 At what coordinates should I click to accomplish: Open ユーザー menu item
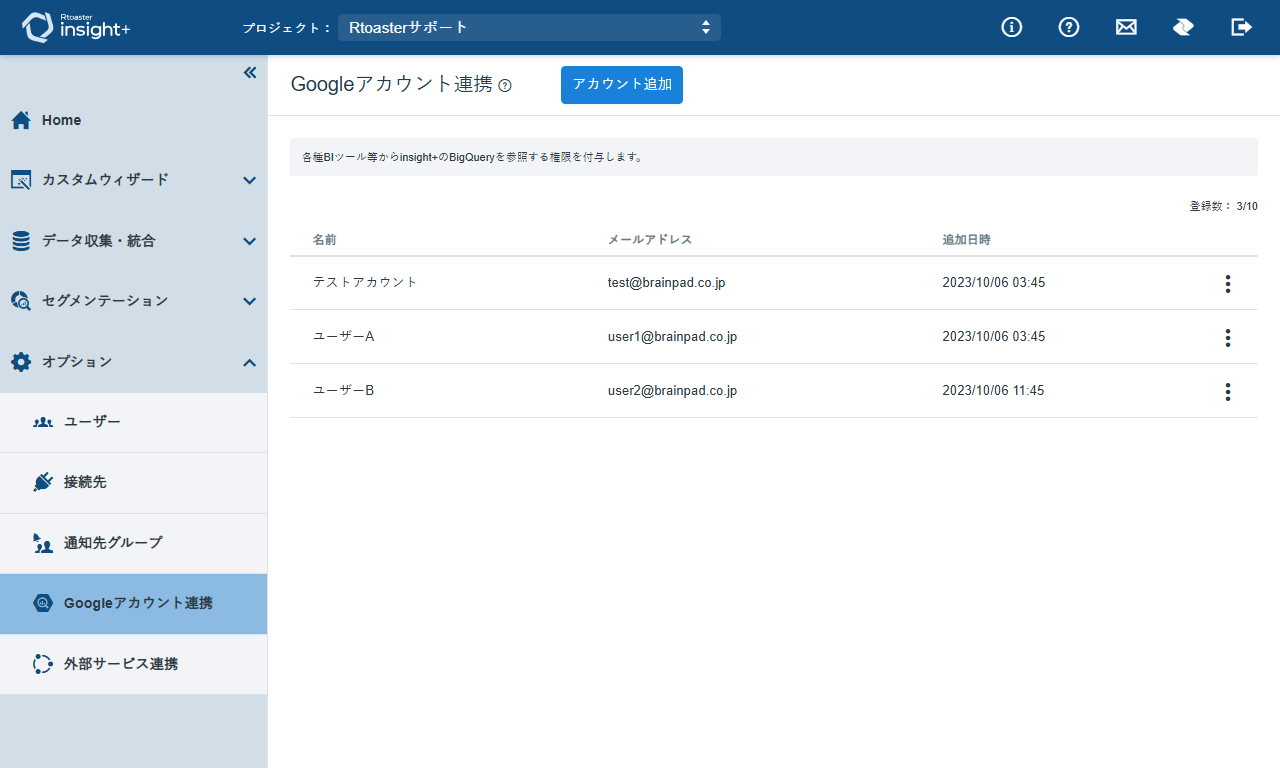click(x=134, y=422)
